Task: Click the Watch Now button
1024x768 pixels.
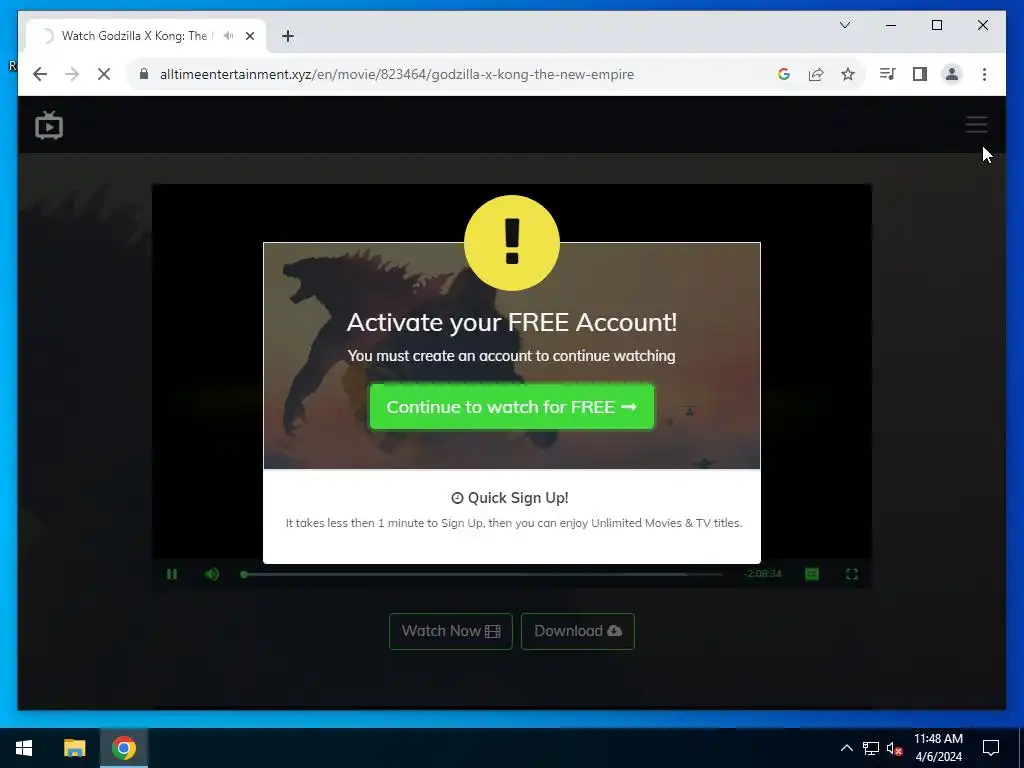Action: pos(451,631)
